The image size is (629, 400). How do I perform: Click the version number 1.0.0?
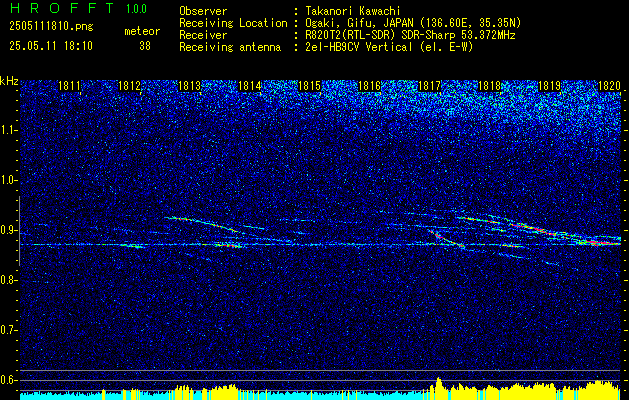pos(136,9)
